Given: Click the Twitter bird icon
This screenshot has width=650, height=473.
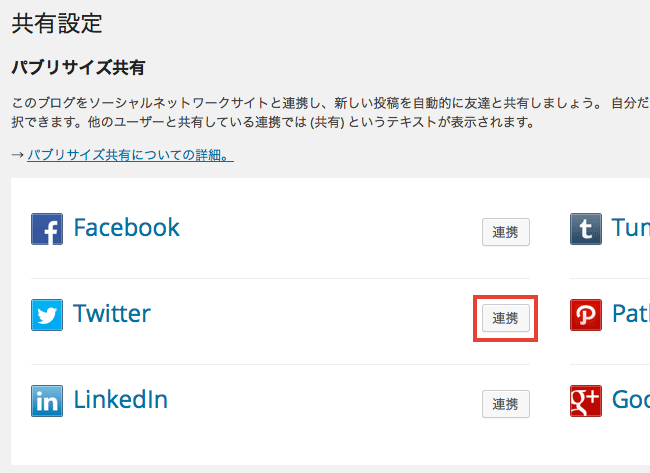Looking at the screenshot, I should tap(47, 315).
